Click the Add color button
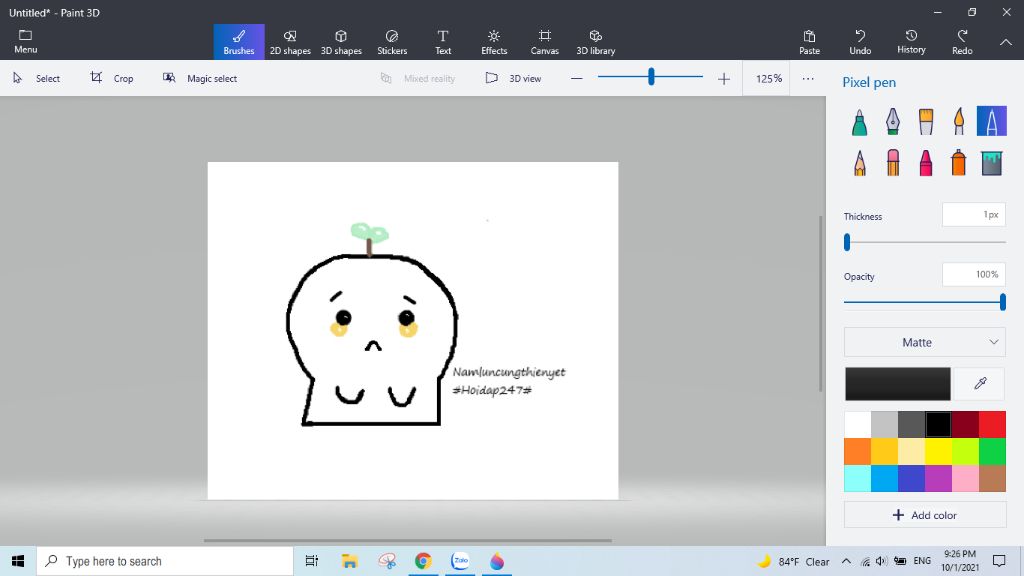The height and width of the screenshot is (576, 1024). click(x=925, y=515)
